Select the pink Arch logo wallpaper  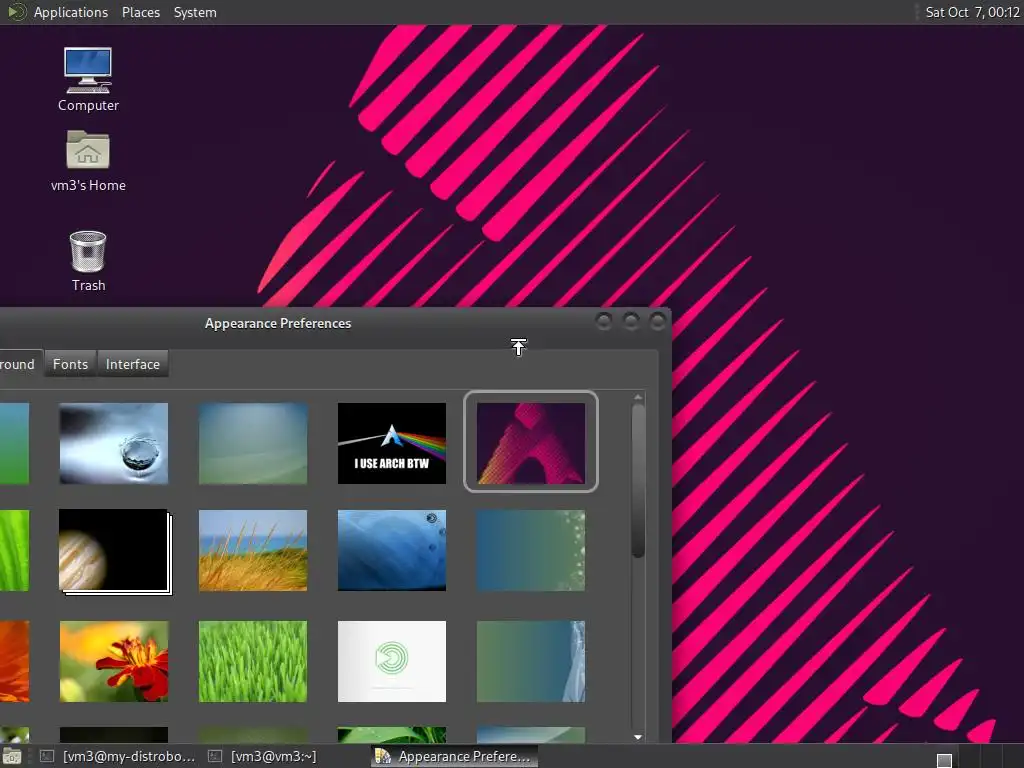531,443
